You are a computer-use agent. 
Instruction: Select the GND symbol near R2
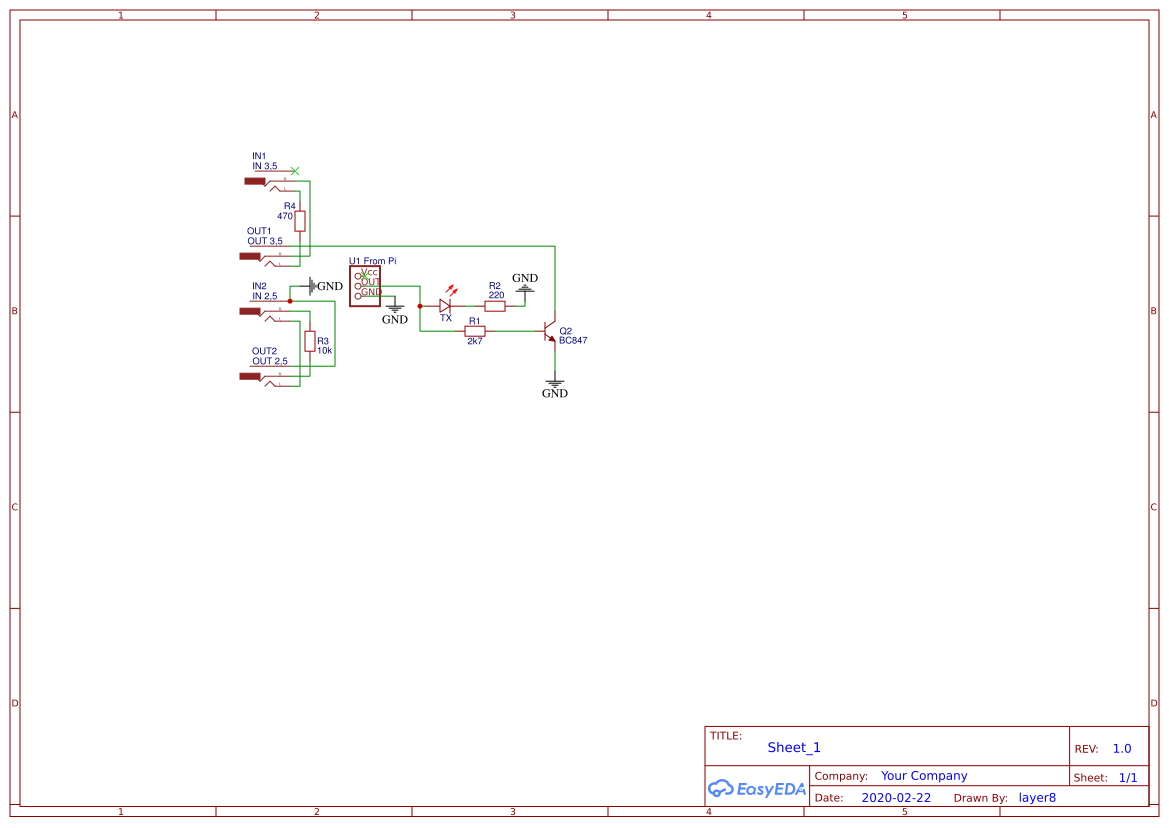pyautogui.click(x=524, y=291)
